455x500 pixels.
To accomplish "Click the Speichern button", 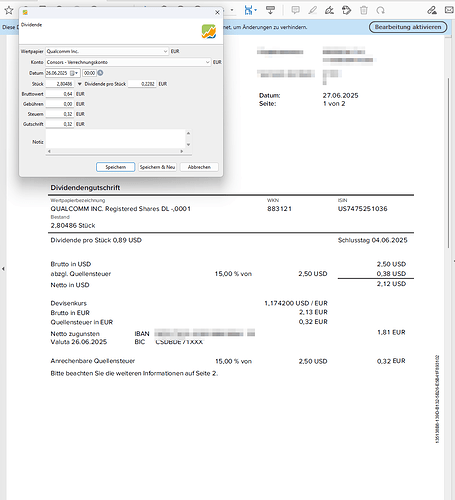I will (x=116, y=167).
